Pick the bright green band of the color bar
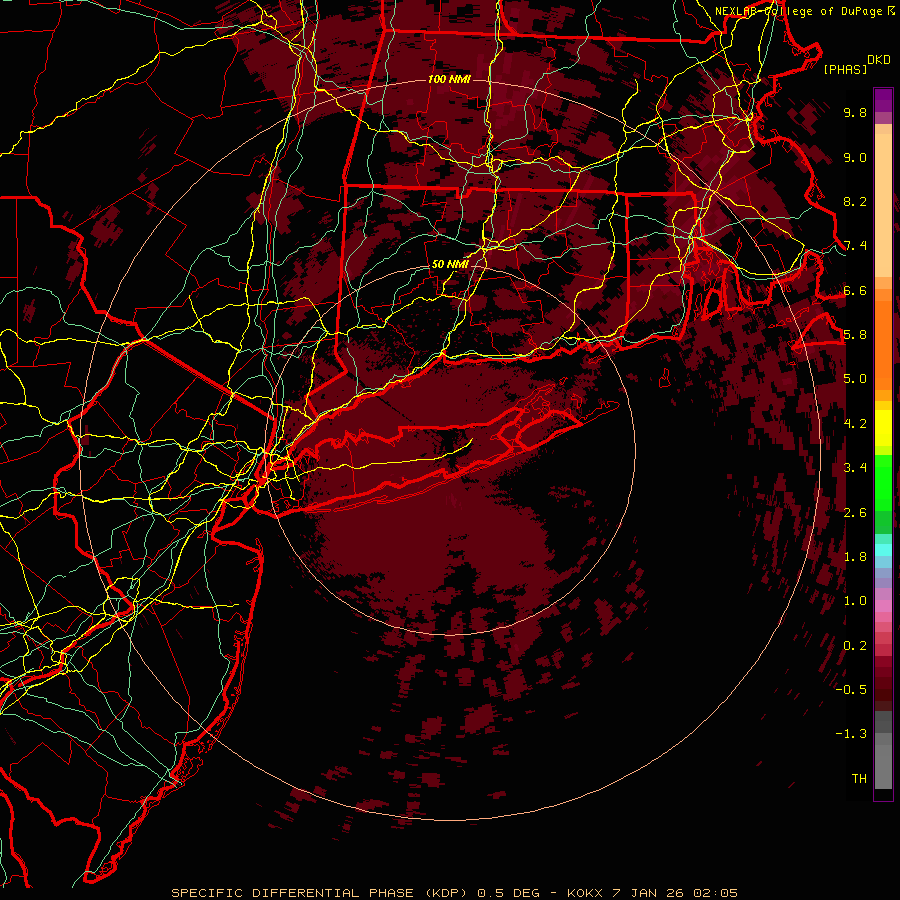Image resolution: width=900 pixels, height=900 pixels. click(x=883, y=482)
